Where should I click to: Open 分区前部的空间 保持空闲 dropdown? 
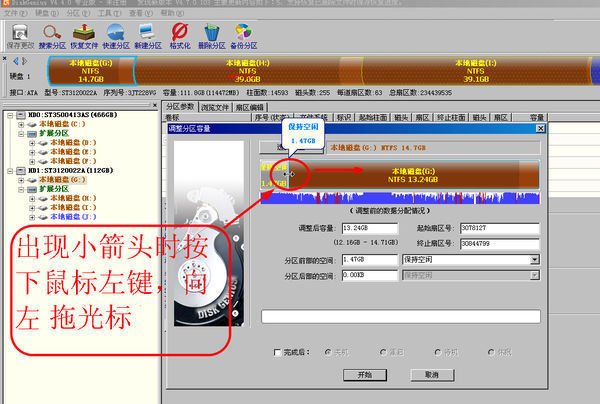[x=535, y=259]
